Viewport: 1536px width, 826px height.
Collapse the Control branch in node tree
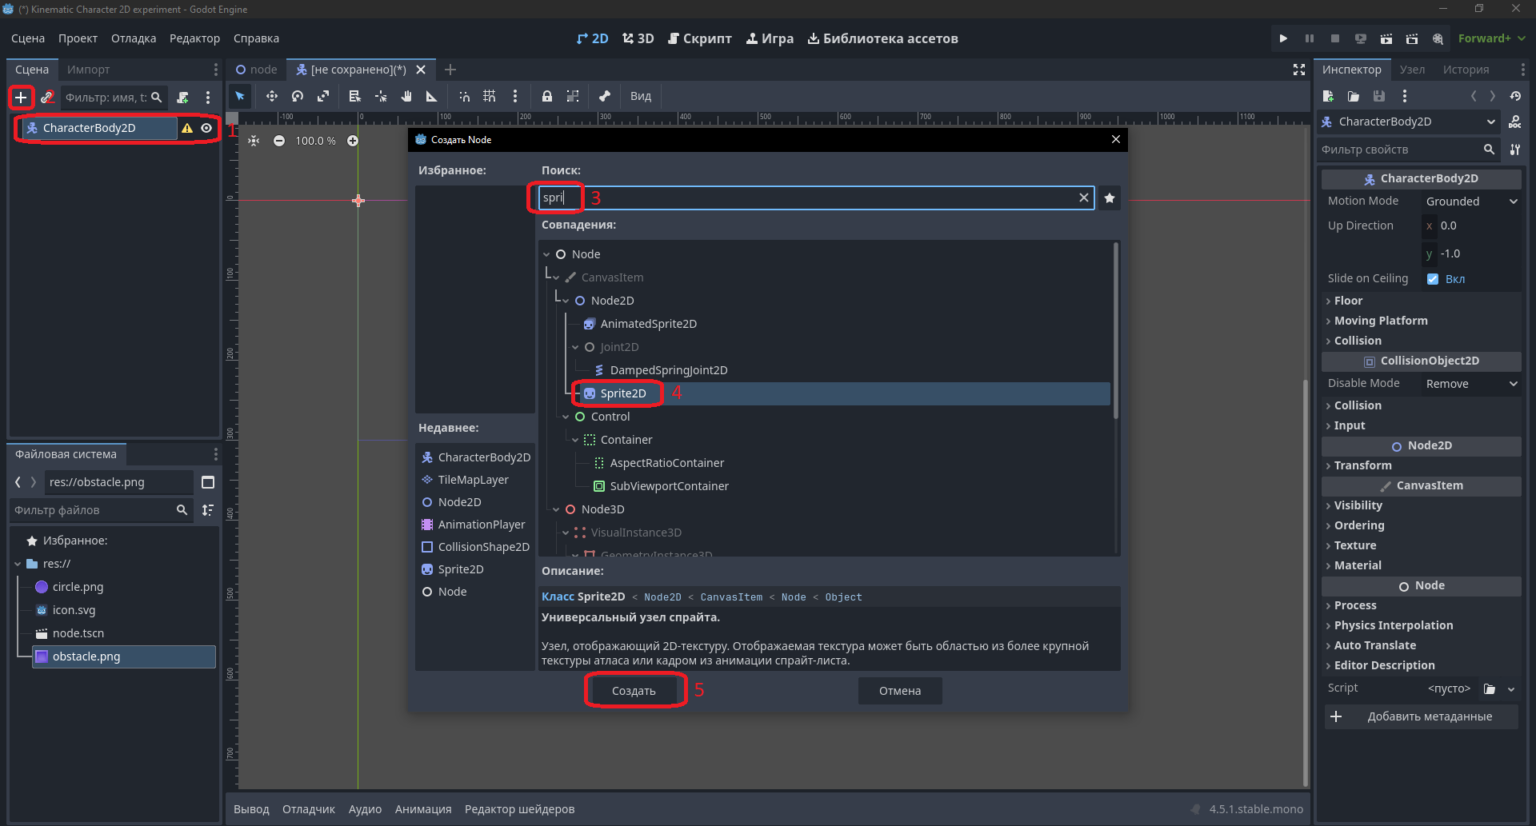[x=566, y=417]
